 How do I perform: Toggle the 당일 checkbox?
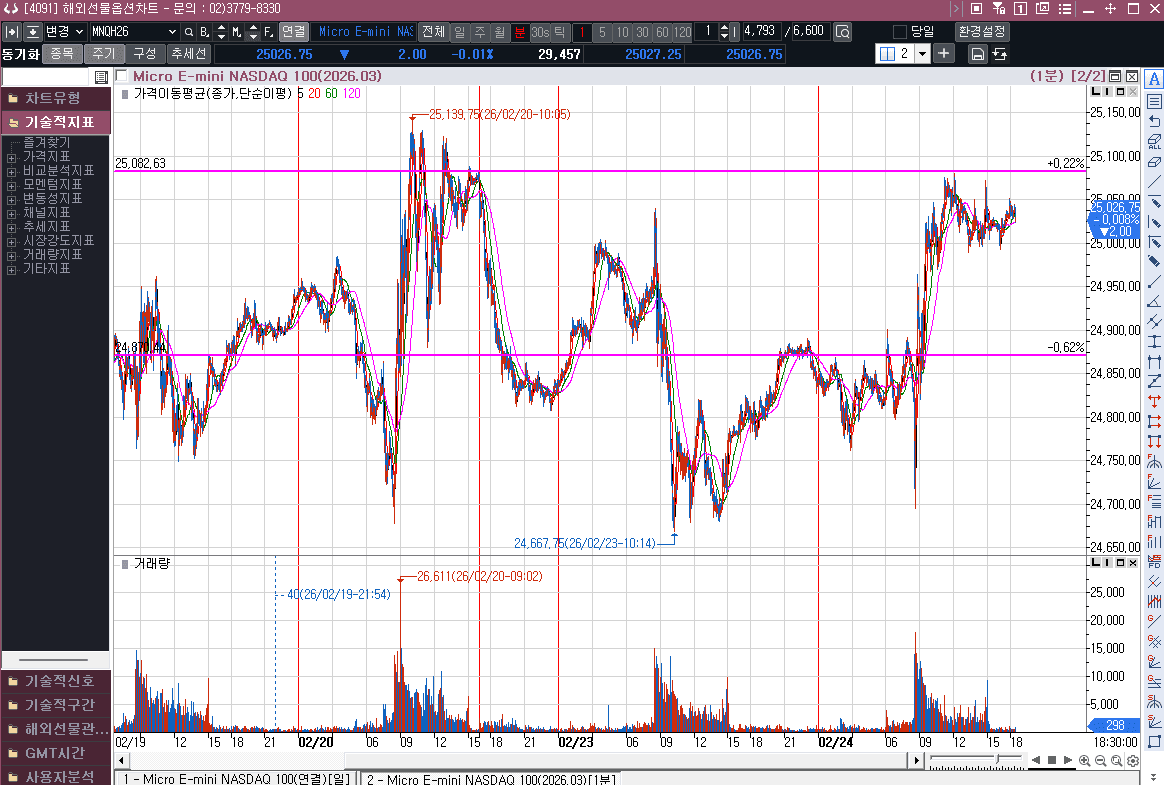(x=900, y=32)
